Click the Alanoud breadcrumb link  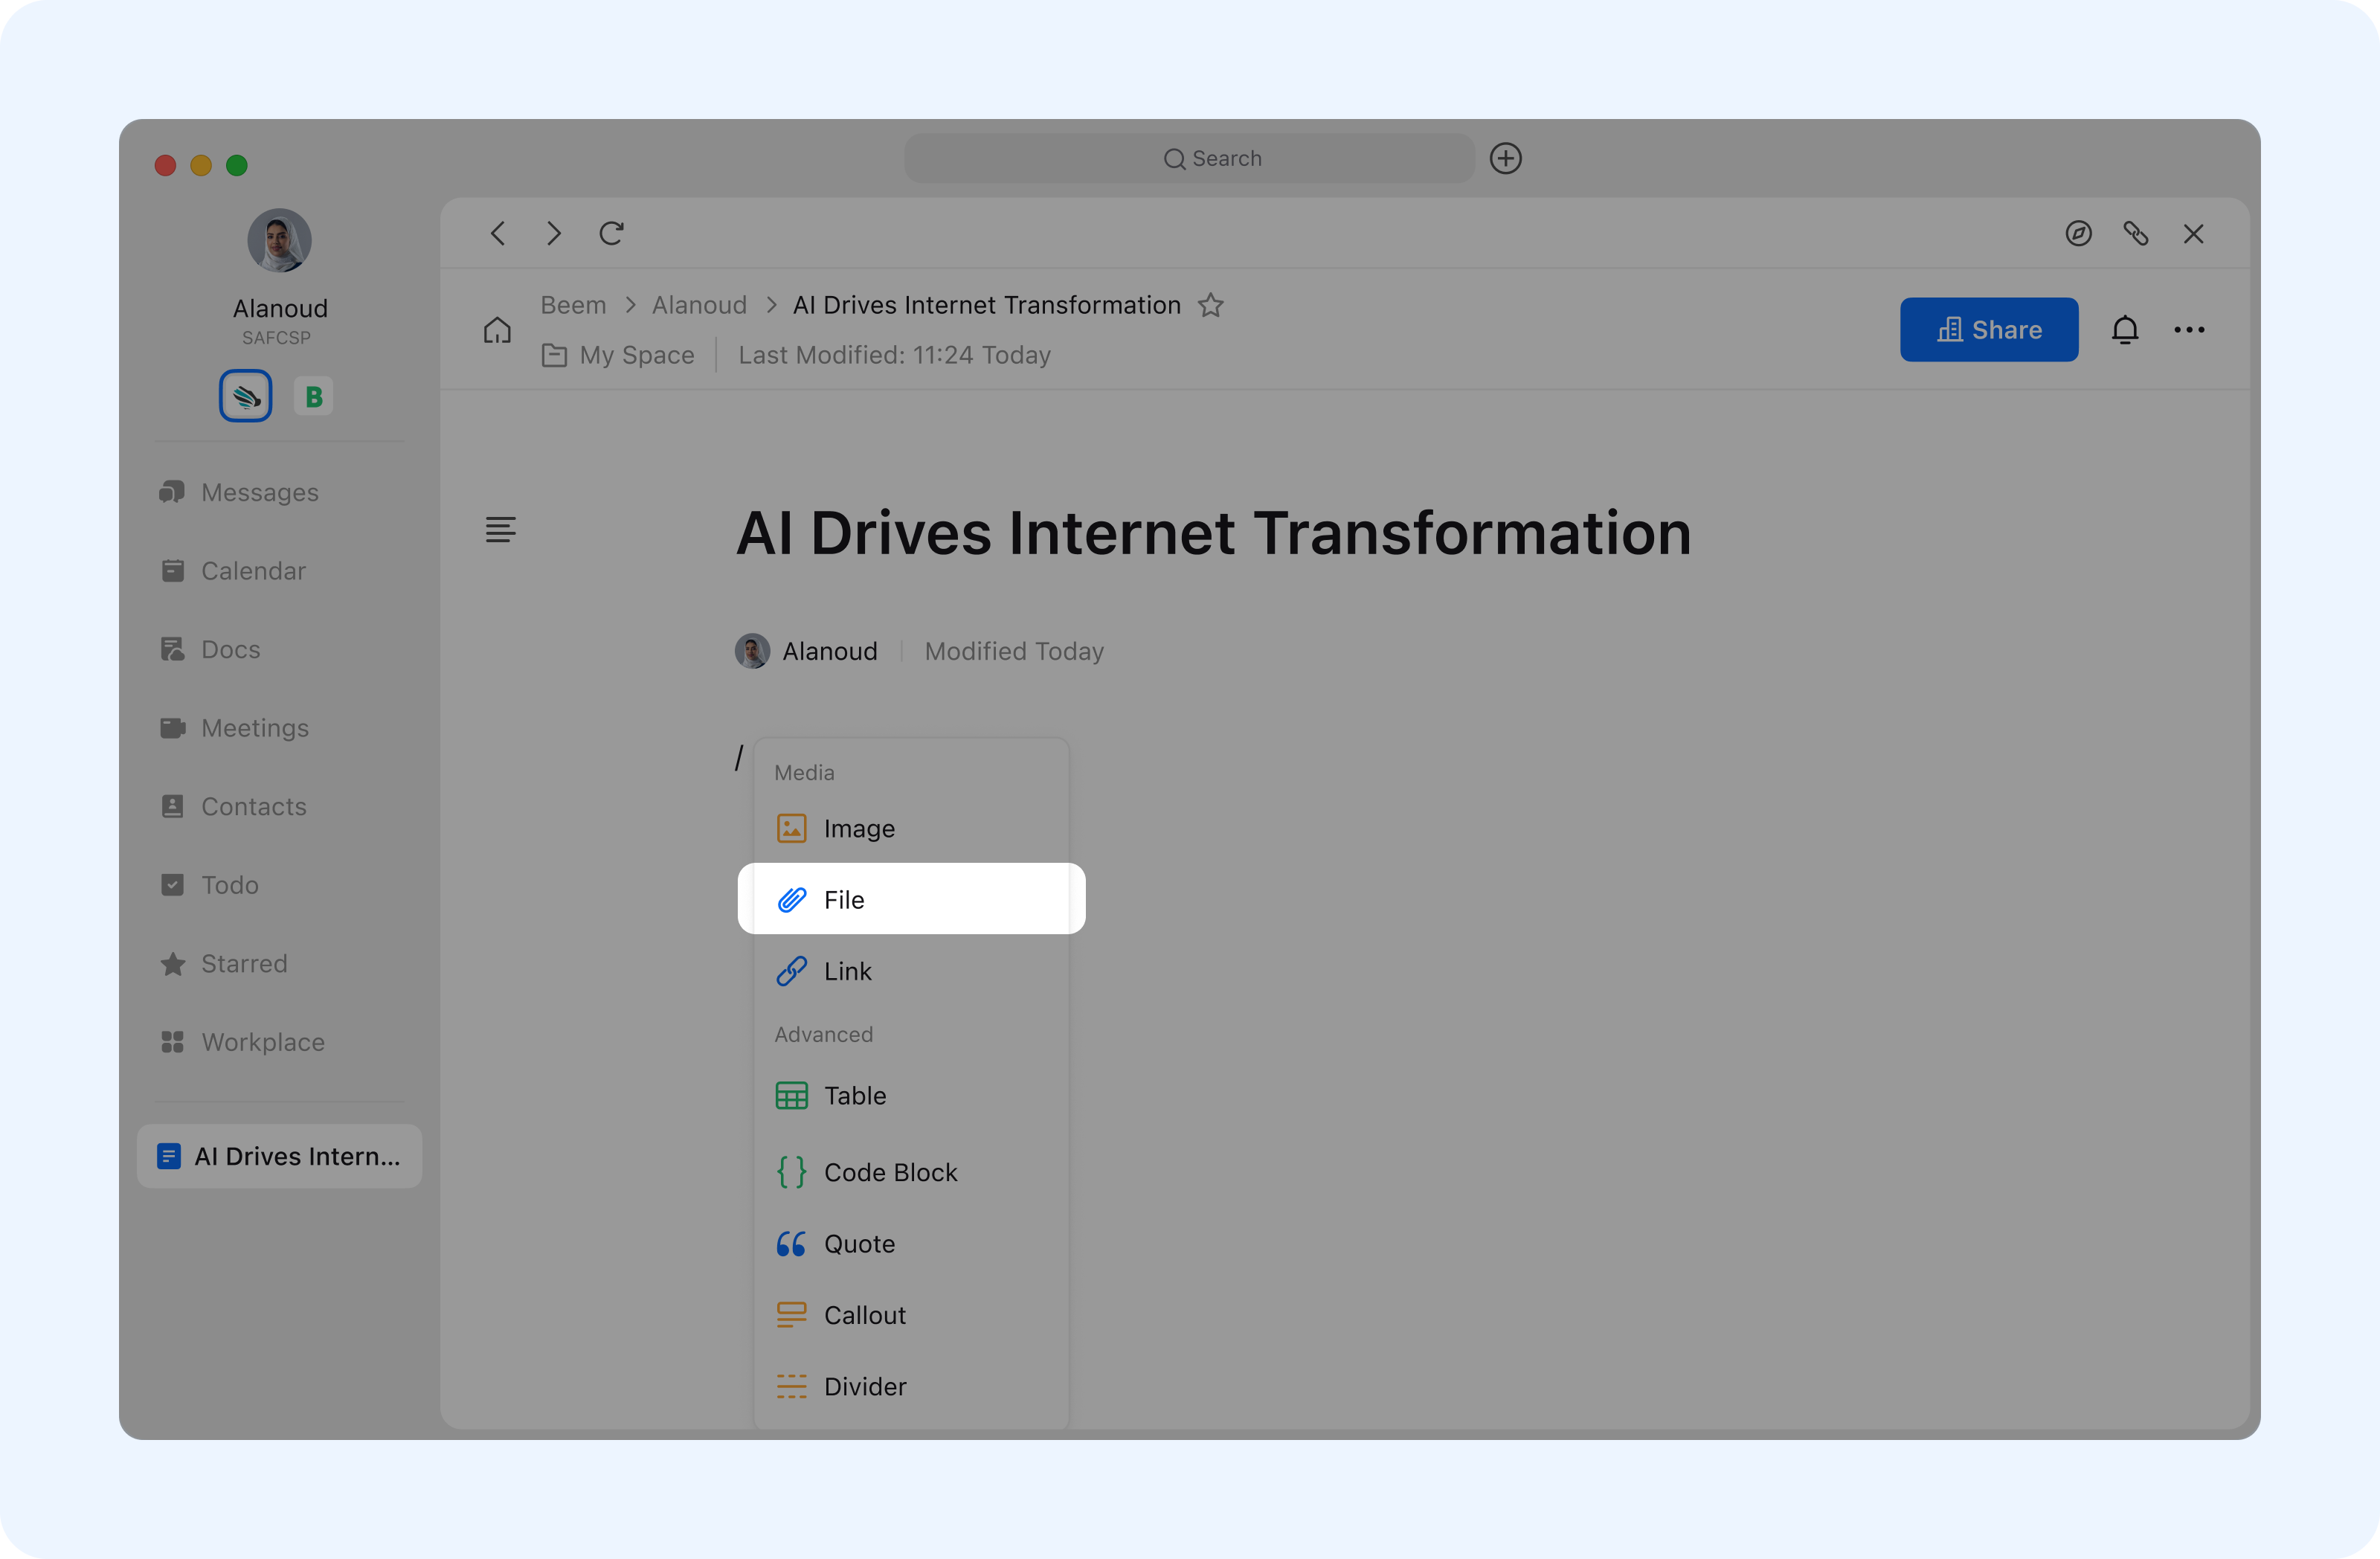[699, 305]
